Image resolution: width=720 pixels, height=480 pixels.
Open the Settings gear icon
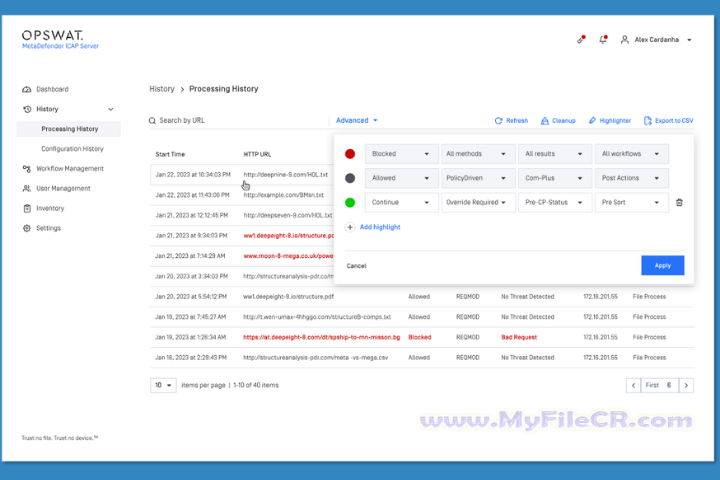(x=27, y=228)
